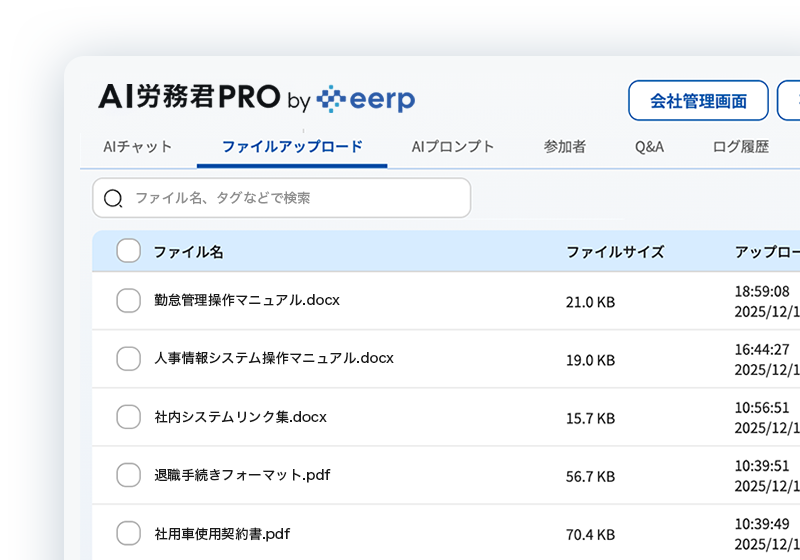
Task: Open the ファイルアップロード tab
Action: click(x=292, y=147)
